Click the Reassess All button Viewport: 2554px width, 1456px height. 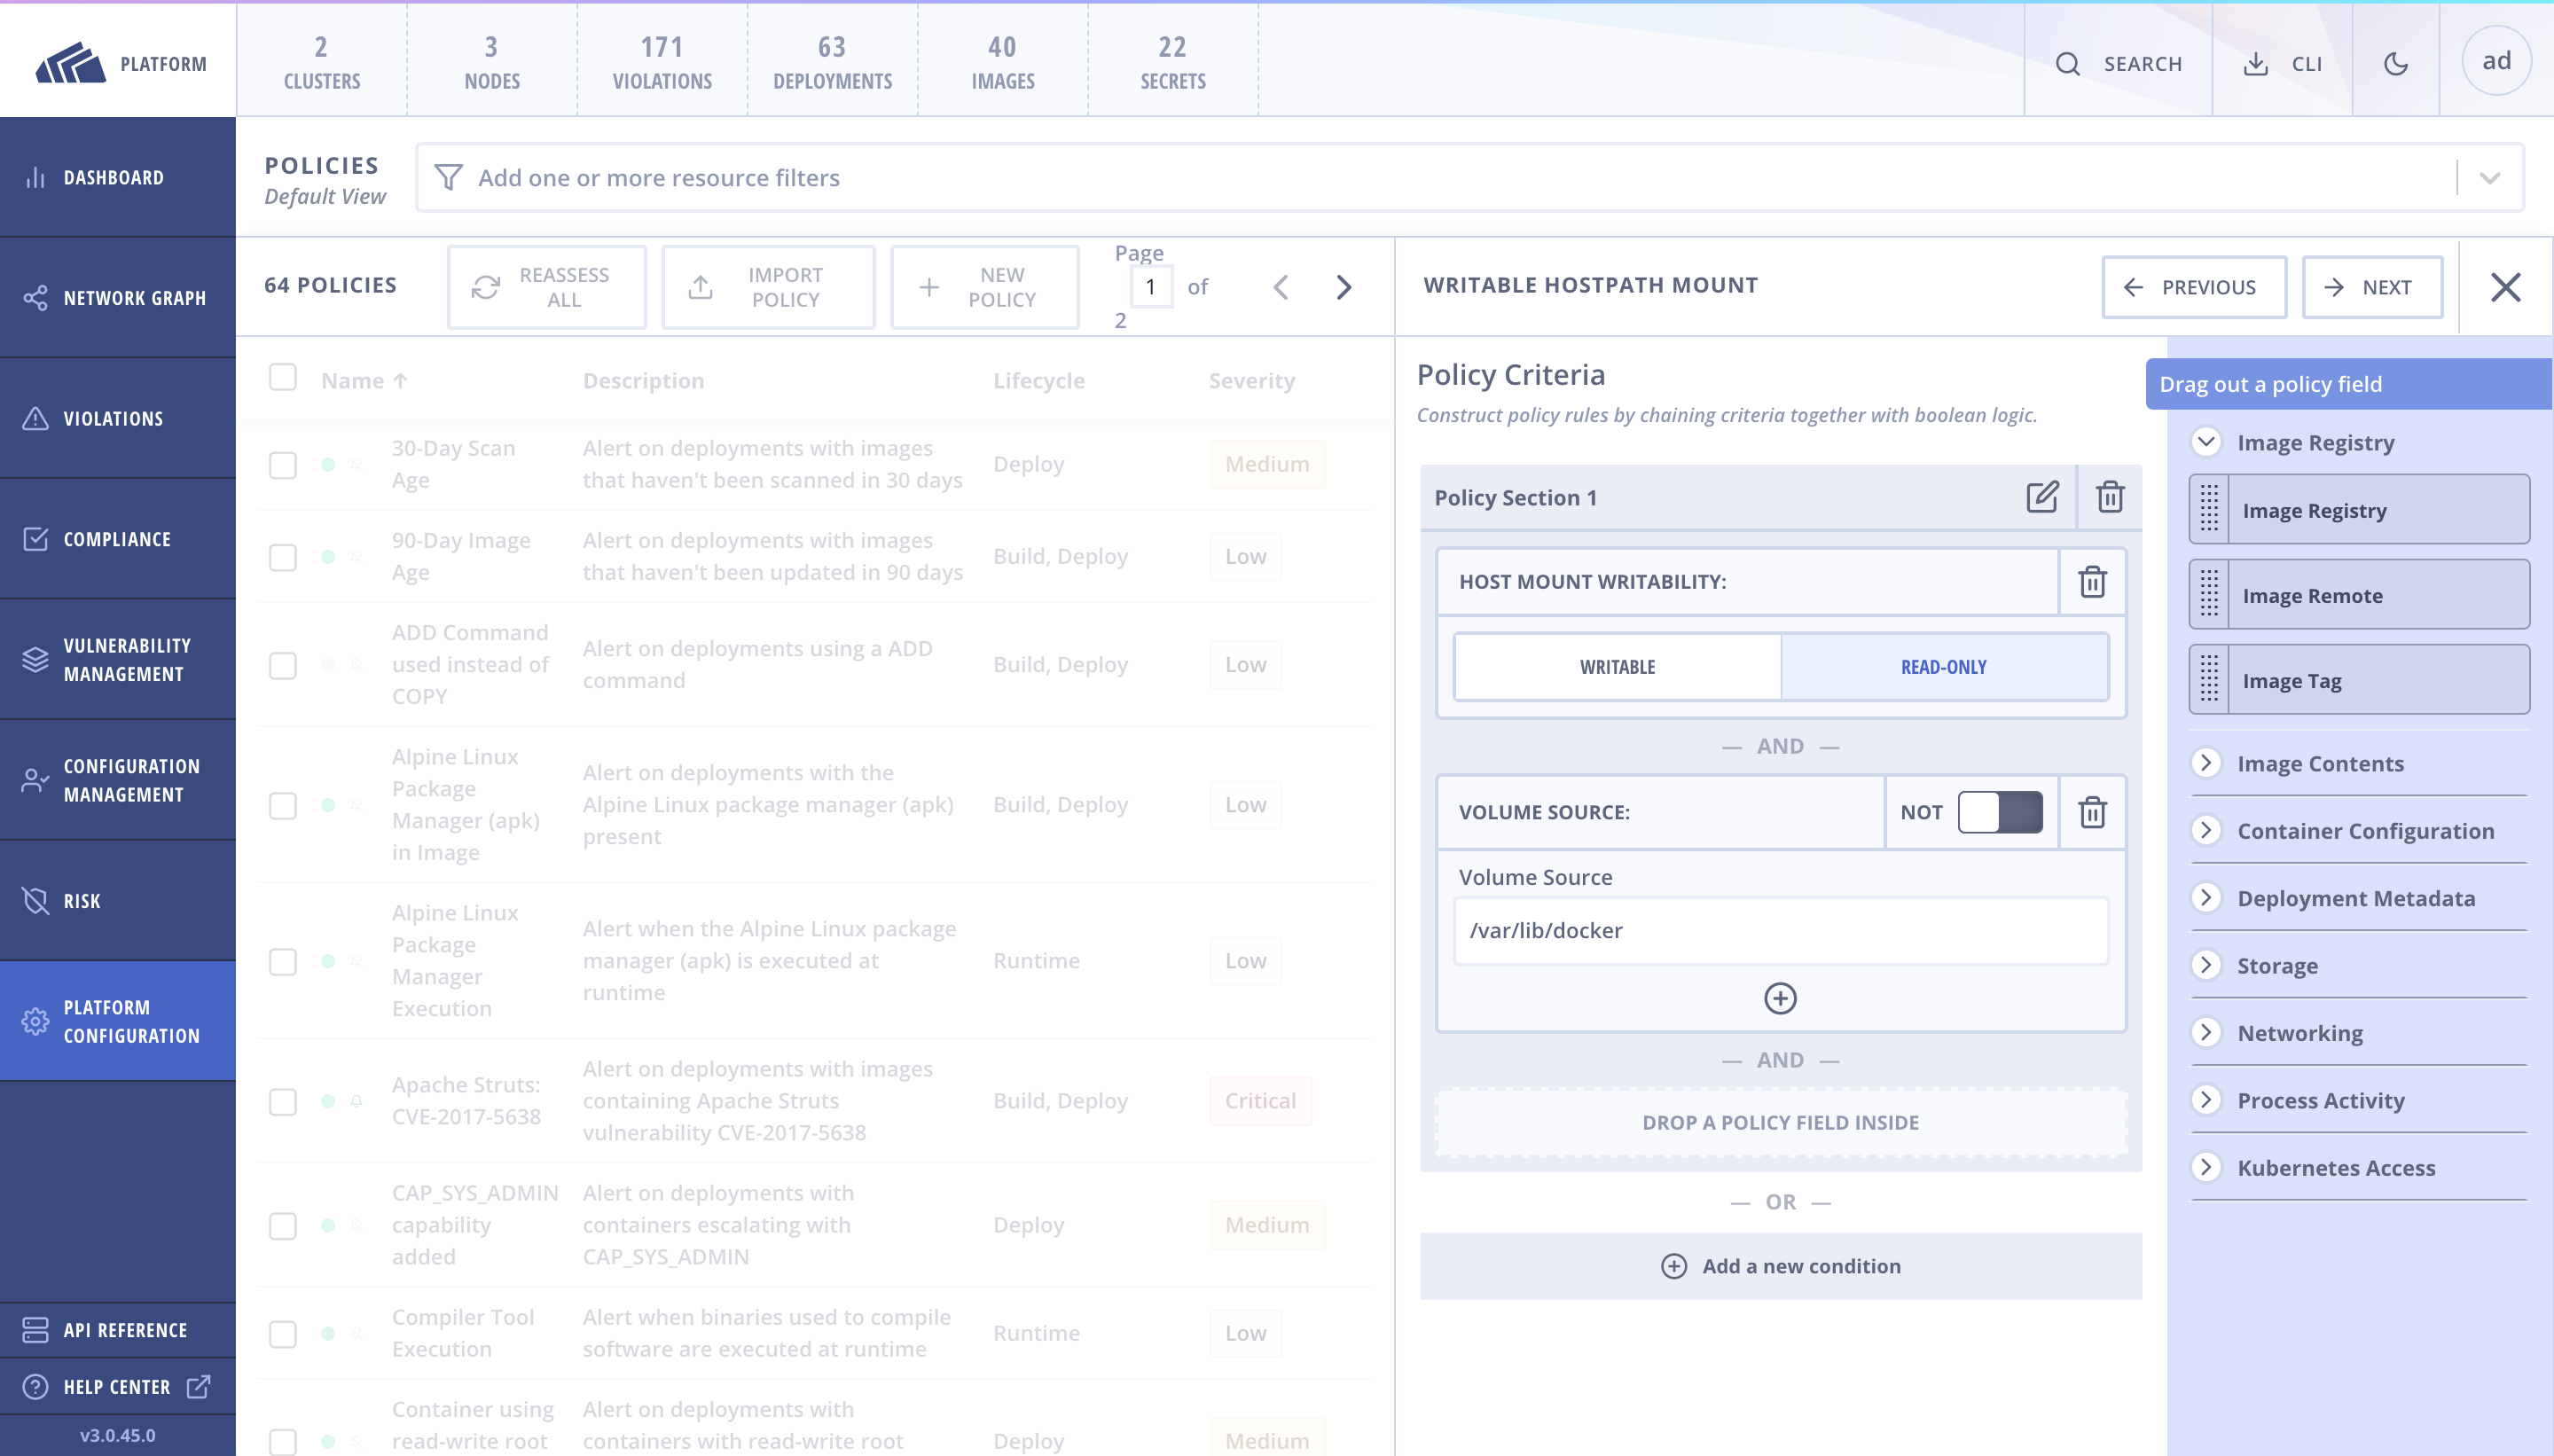546,288
